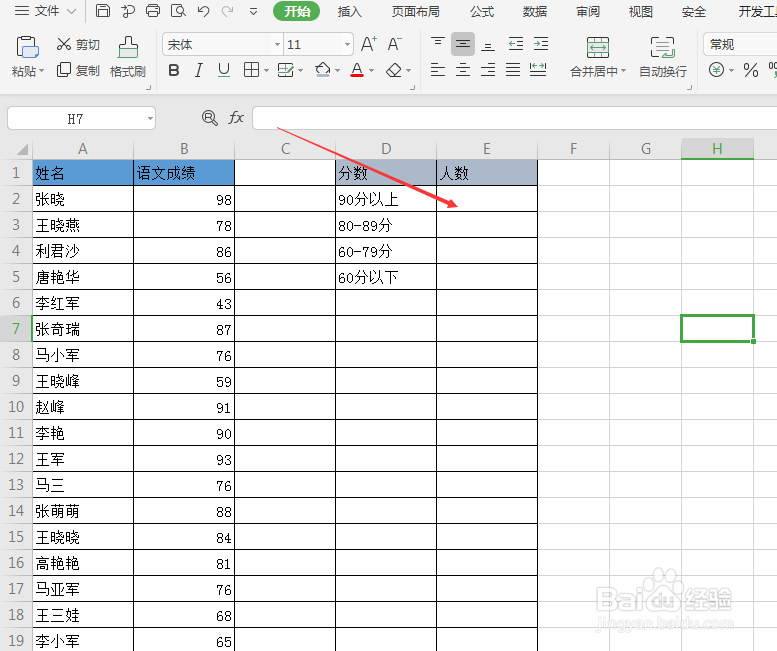Viewport: 777px width, 651px height.
Task: Switch to the 数据 tab
Action: pos(535,11)
